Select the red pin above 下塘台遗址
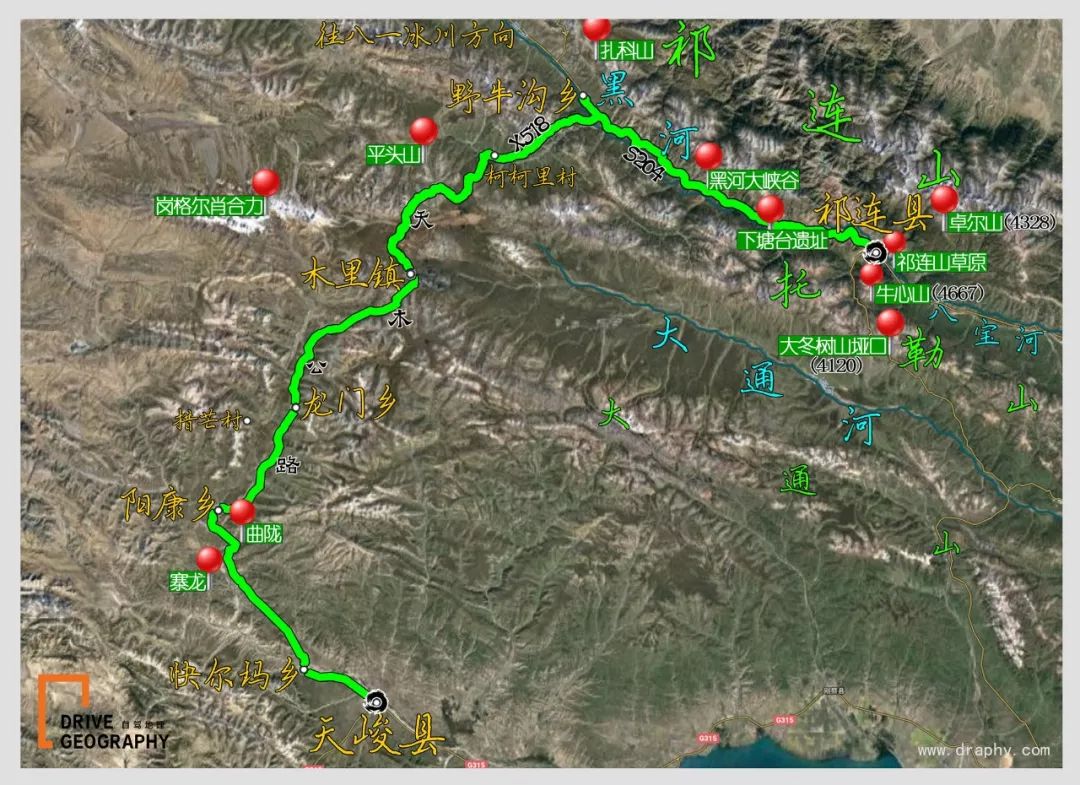This screenshot has width=1080, height=785. tap(770, 209)
